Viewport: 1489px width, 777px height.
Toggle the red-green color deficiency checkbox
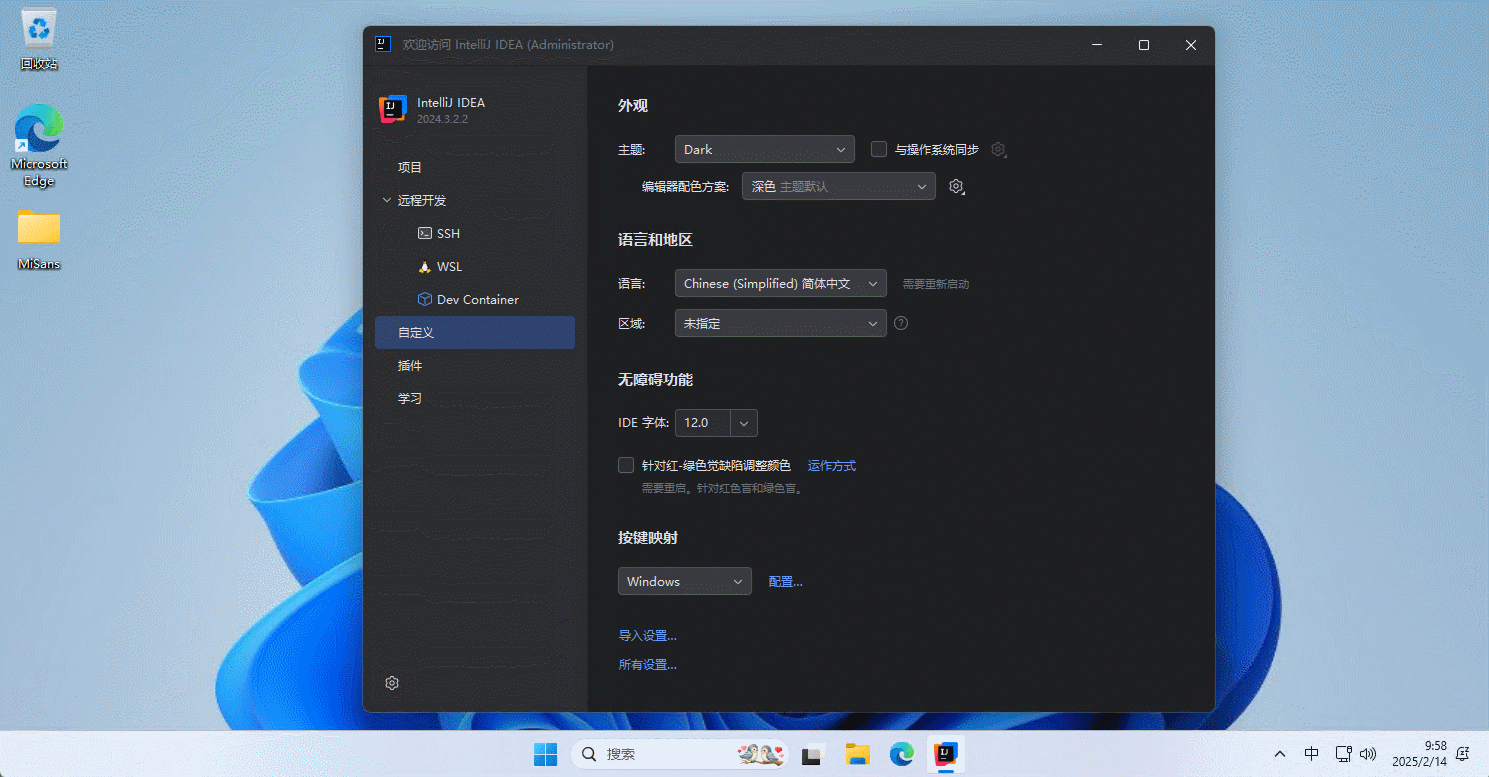click(x=626, y=465)
